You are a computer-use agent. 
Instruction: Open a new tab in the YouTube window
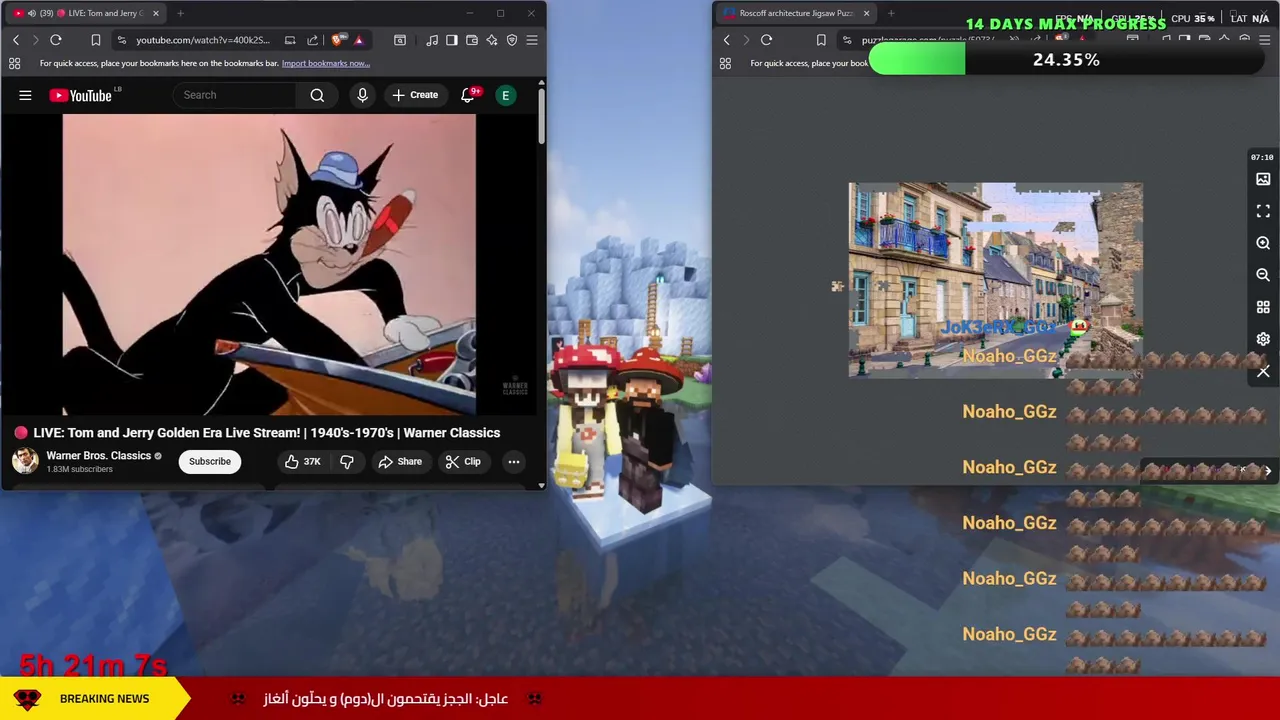coord(180,13)
